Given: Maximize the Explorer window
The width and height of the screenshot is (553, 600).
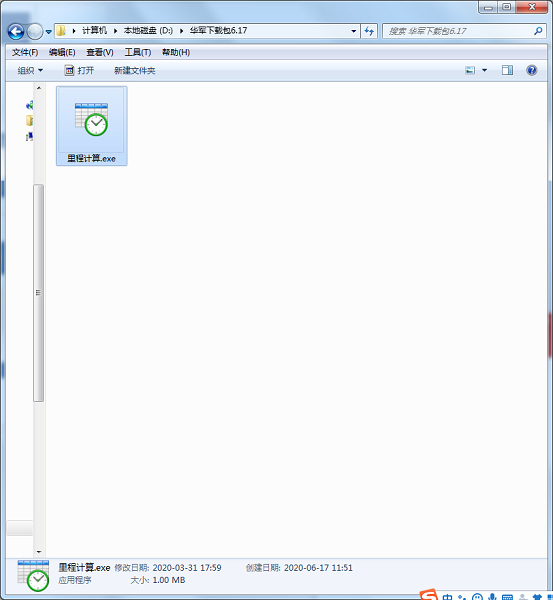Looking at the screenshot, I should tap(506, 7).
